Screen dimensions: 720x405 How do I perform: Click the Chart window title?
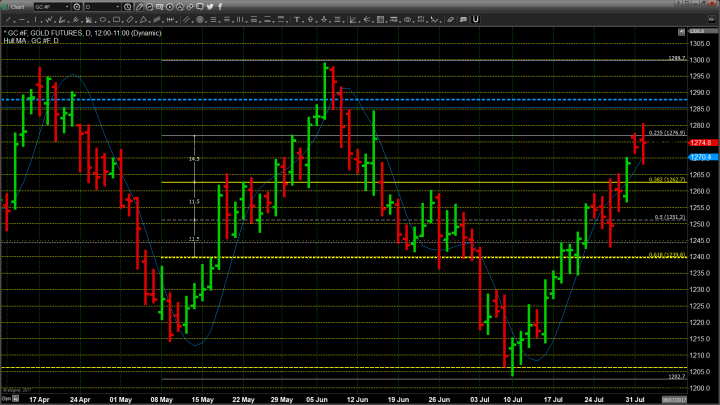coord(17,7)
